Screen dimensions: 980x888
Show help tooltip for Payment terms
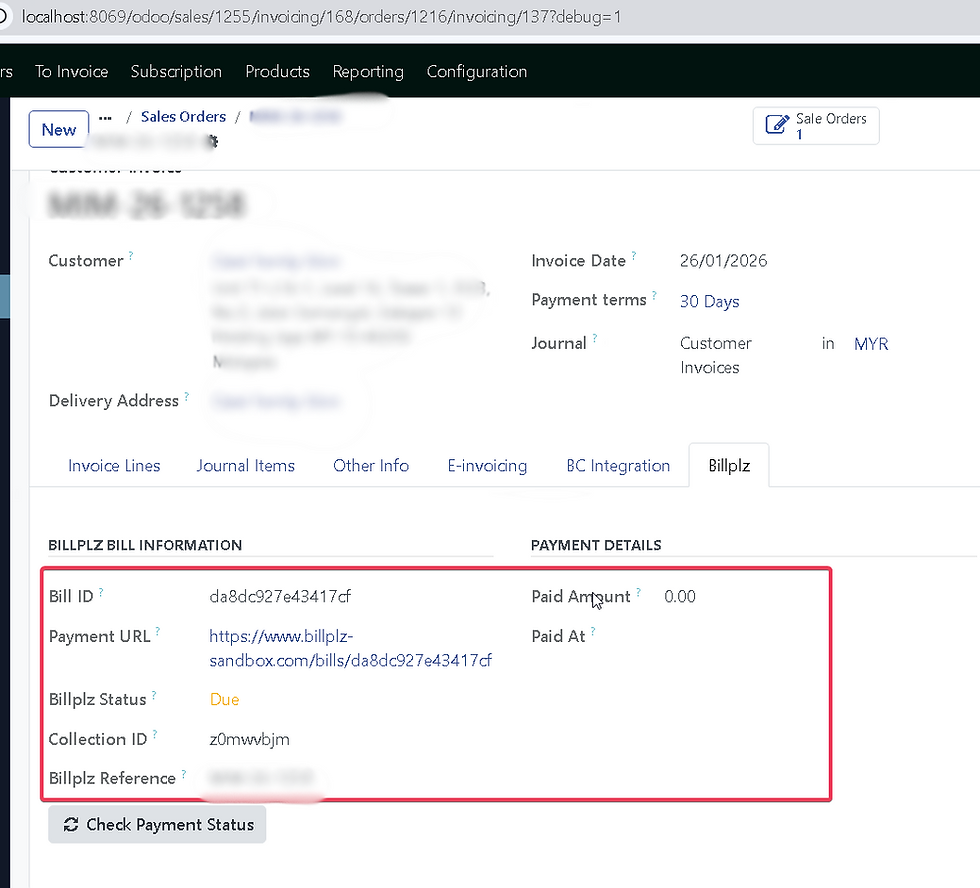pos(654,294)
